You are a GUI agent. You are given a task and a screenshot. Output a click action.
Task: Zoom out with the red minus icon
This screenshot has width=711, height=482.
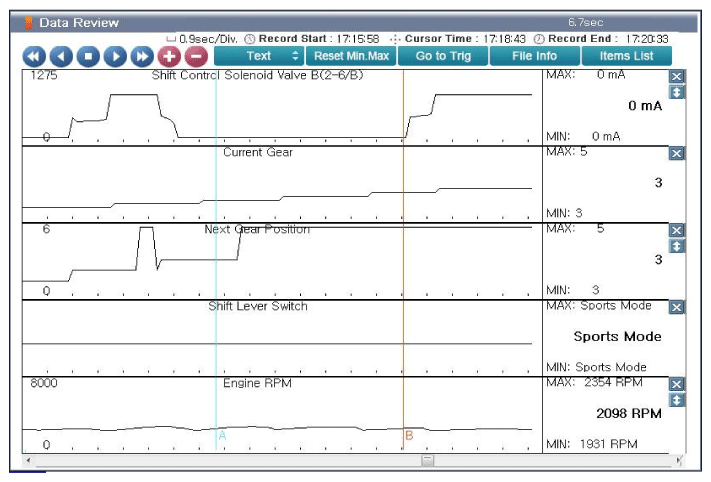tap(196, 57)
